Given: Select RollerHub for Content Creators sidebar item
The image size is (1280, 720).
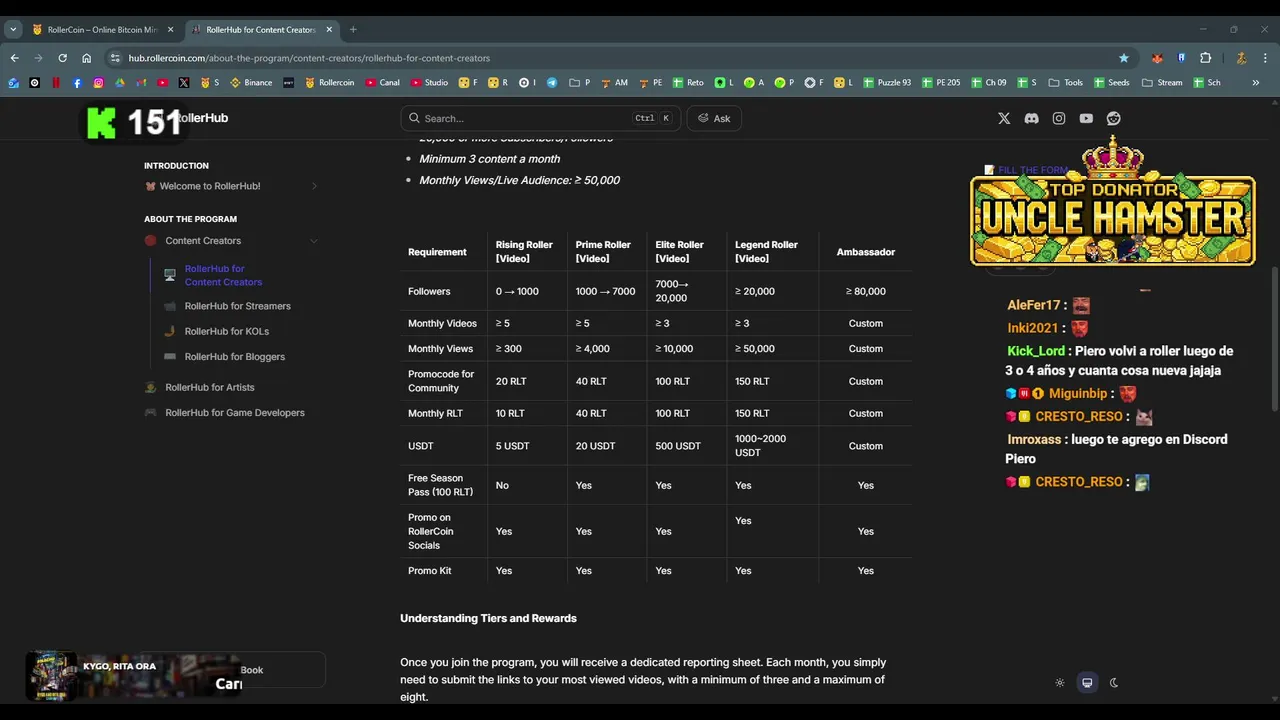Looking at the screenshot, I should [x=223, y=275].
